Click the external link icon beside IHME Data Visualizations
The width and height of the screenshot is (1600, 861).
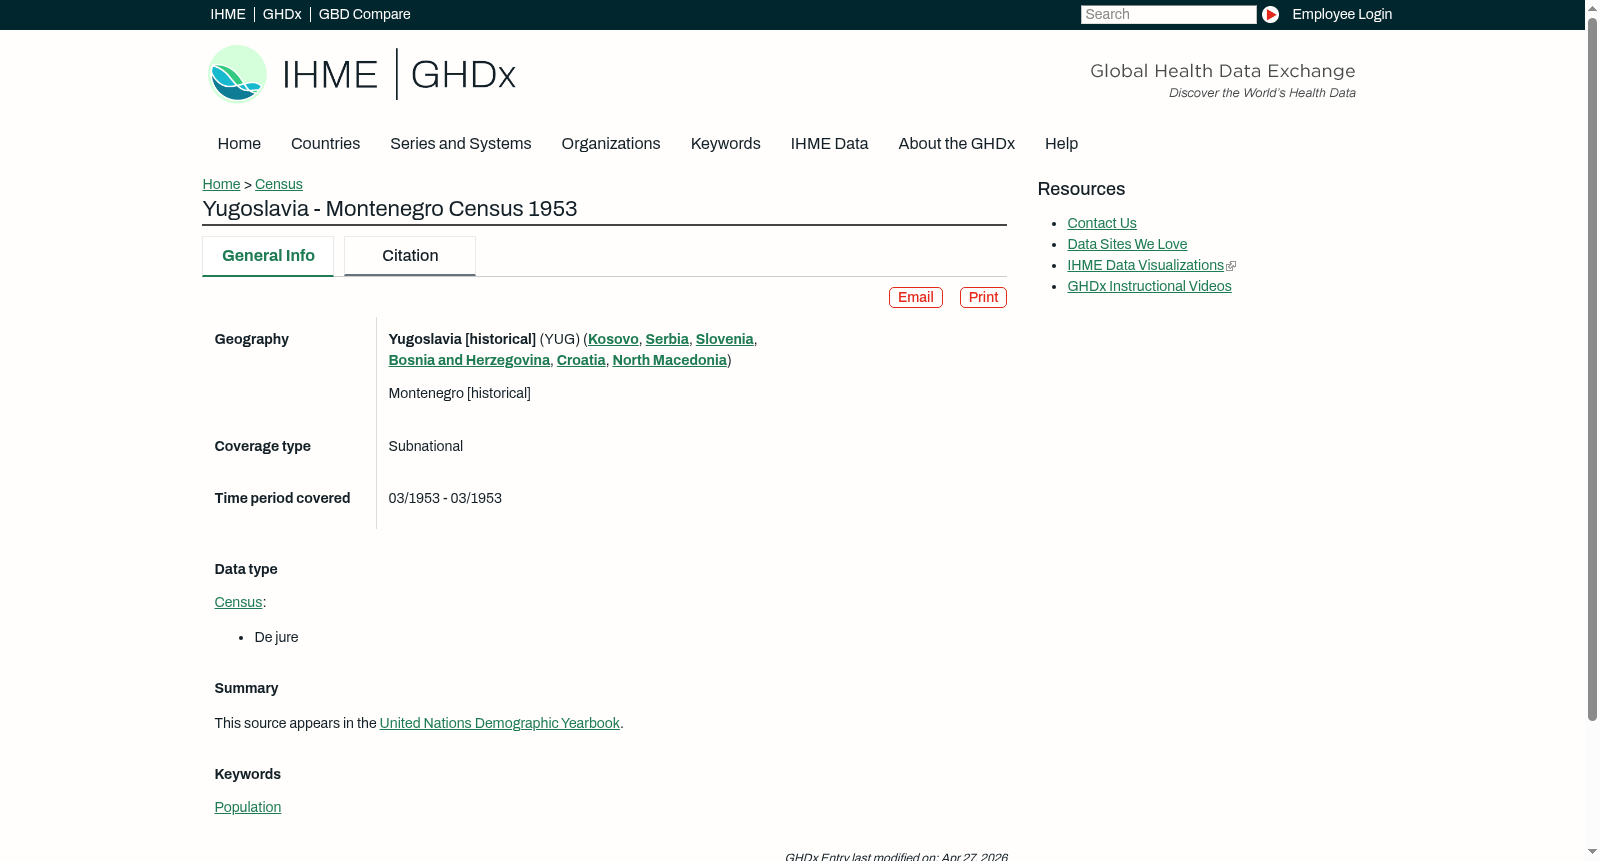1231,266
